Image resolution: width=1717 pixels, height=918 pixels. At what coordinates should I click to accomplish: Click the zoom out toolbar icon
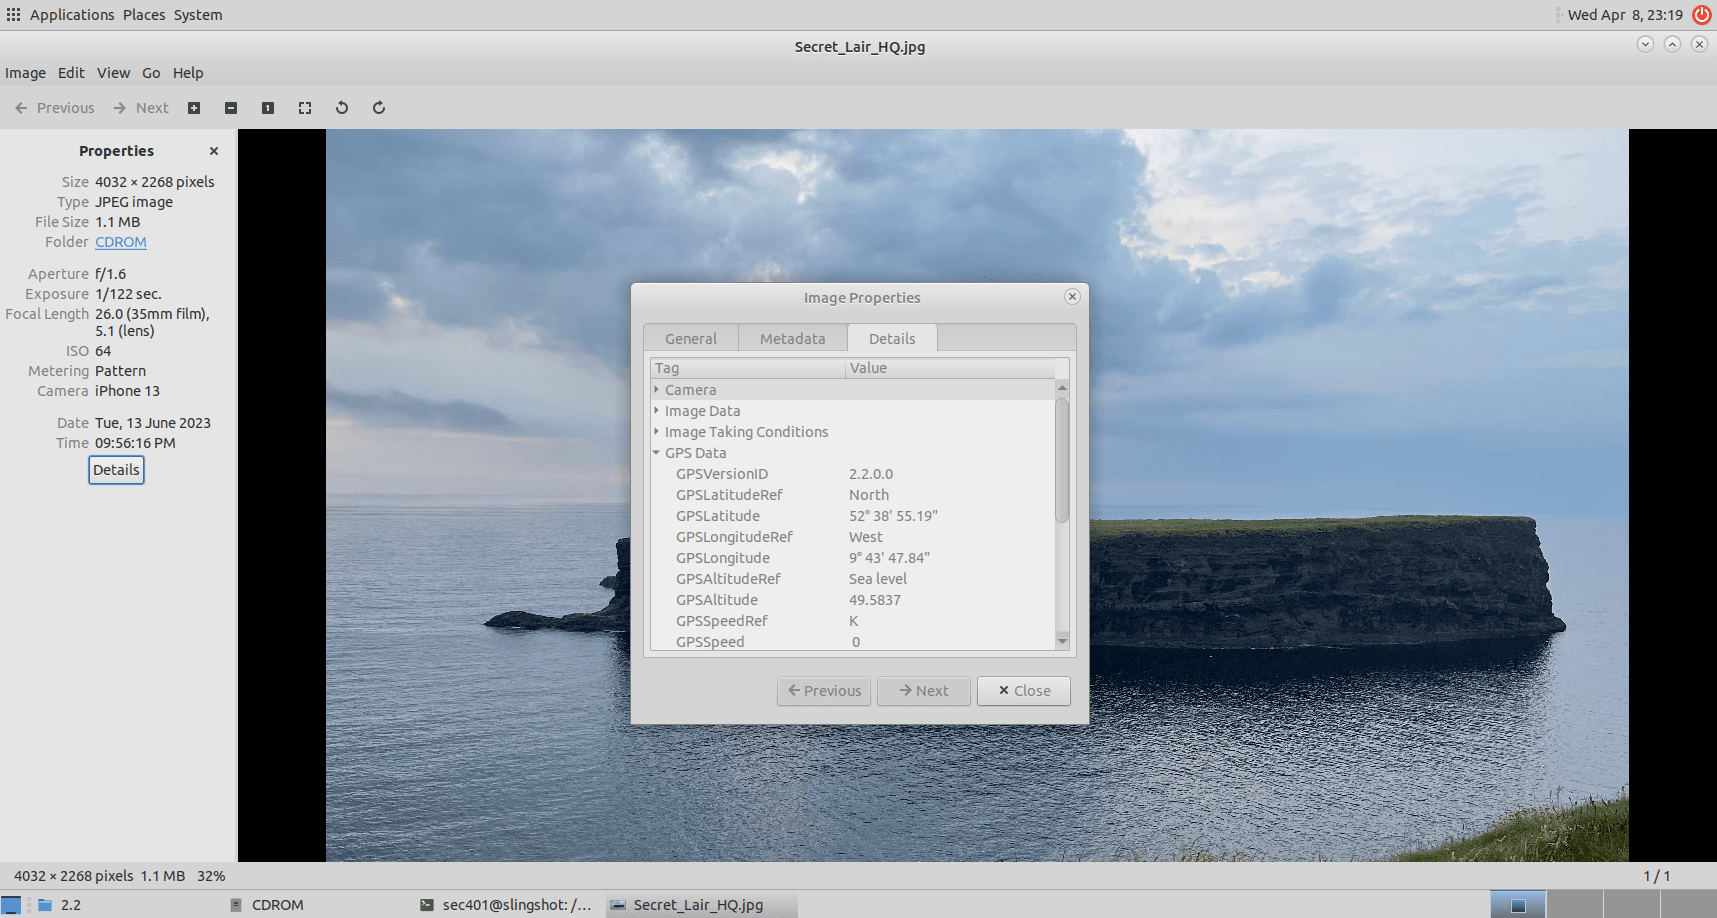point(231,108)
